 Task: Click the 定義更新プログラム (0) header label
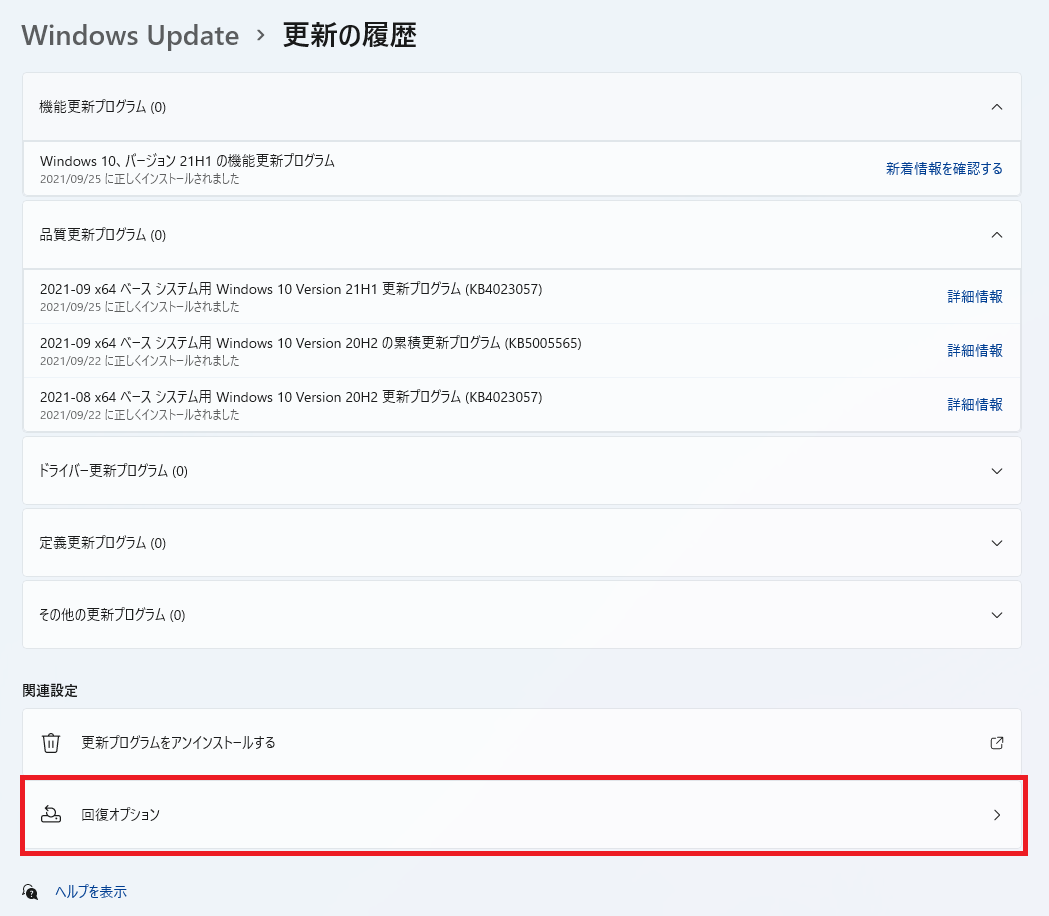tap(102, 543)
